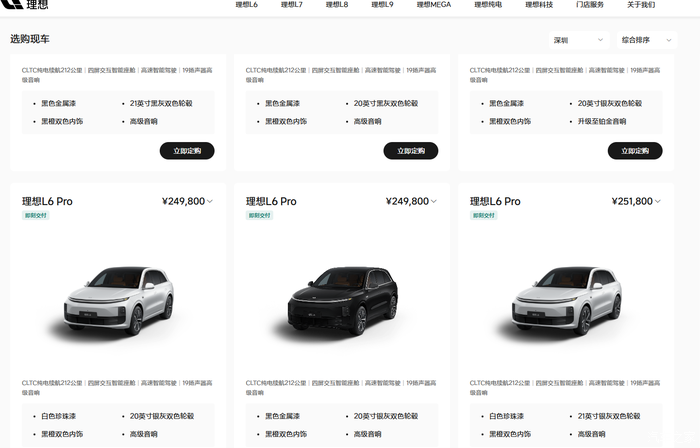Select the 理想L9 nav item
Screen dimensions: 700x448
382,4
